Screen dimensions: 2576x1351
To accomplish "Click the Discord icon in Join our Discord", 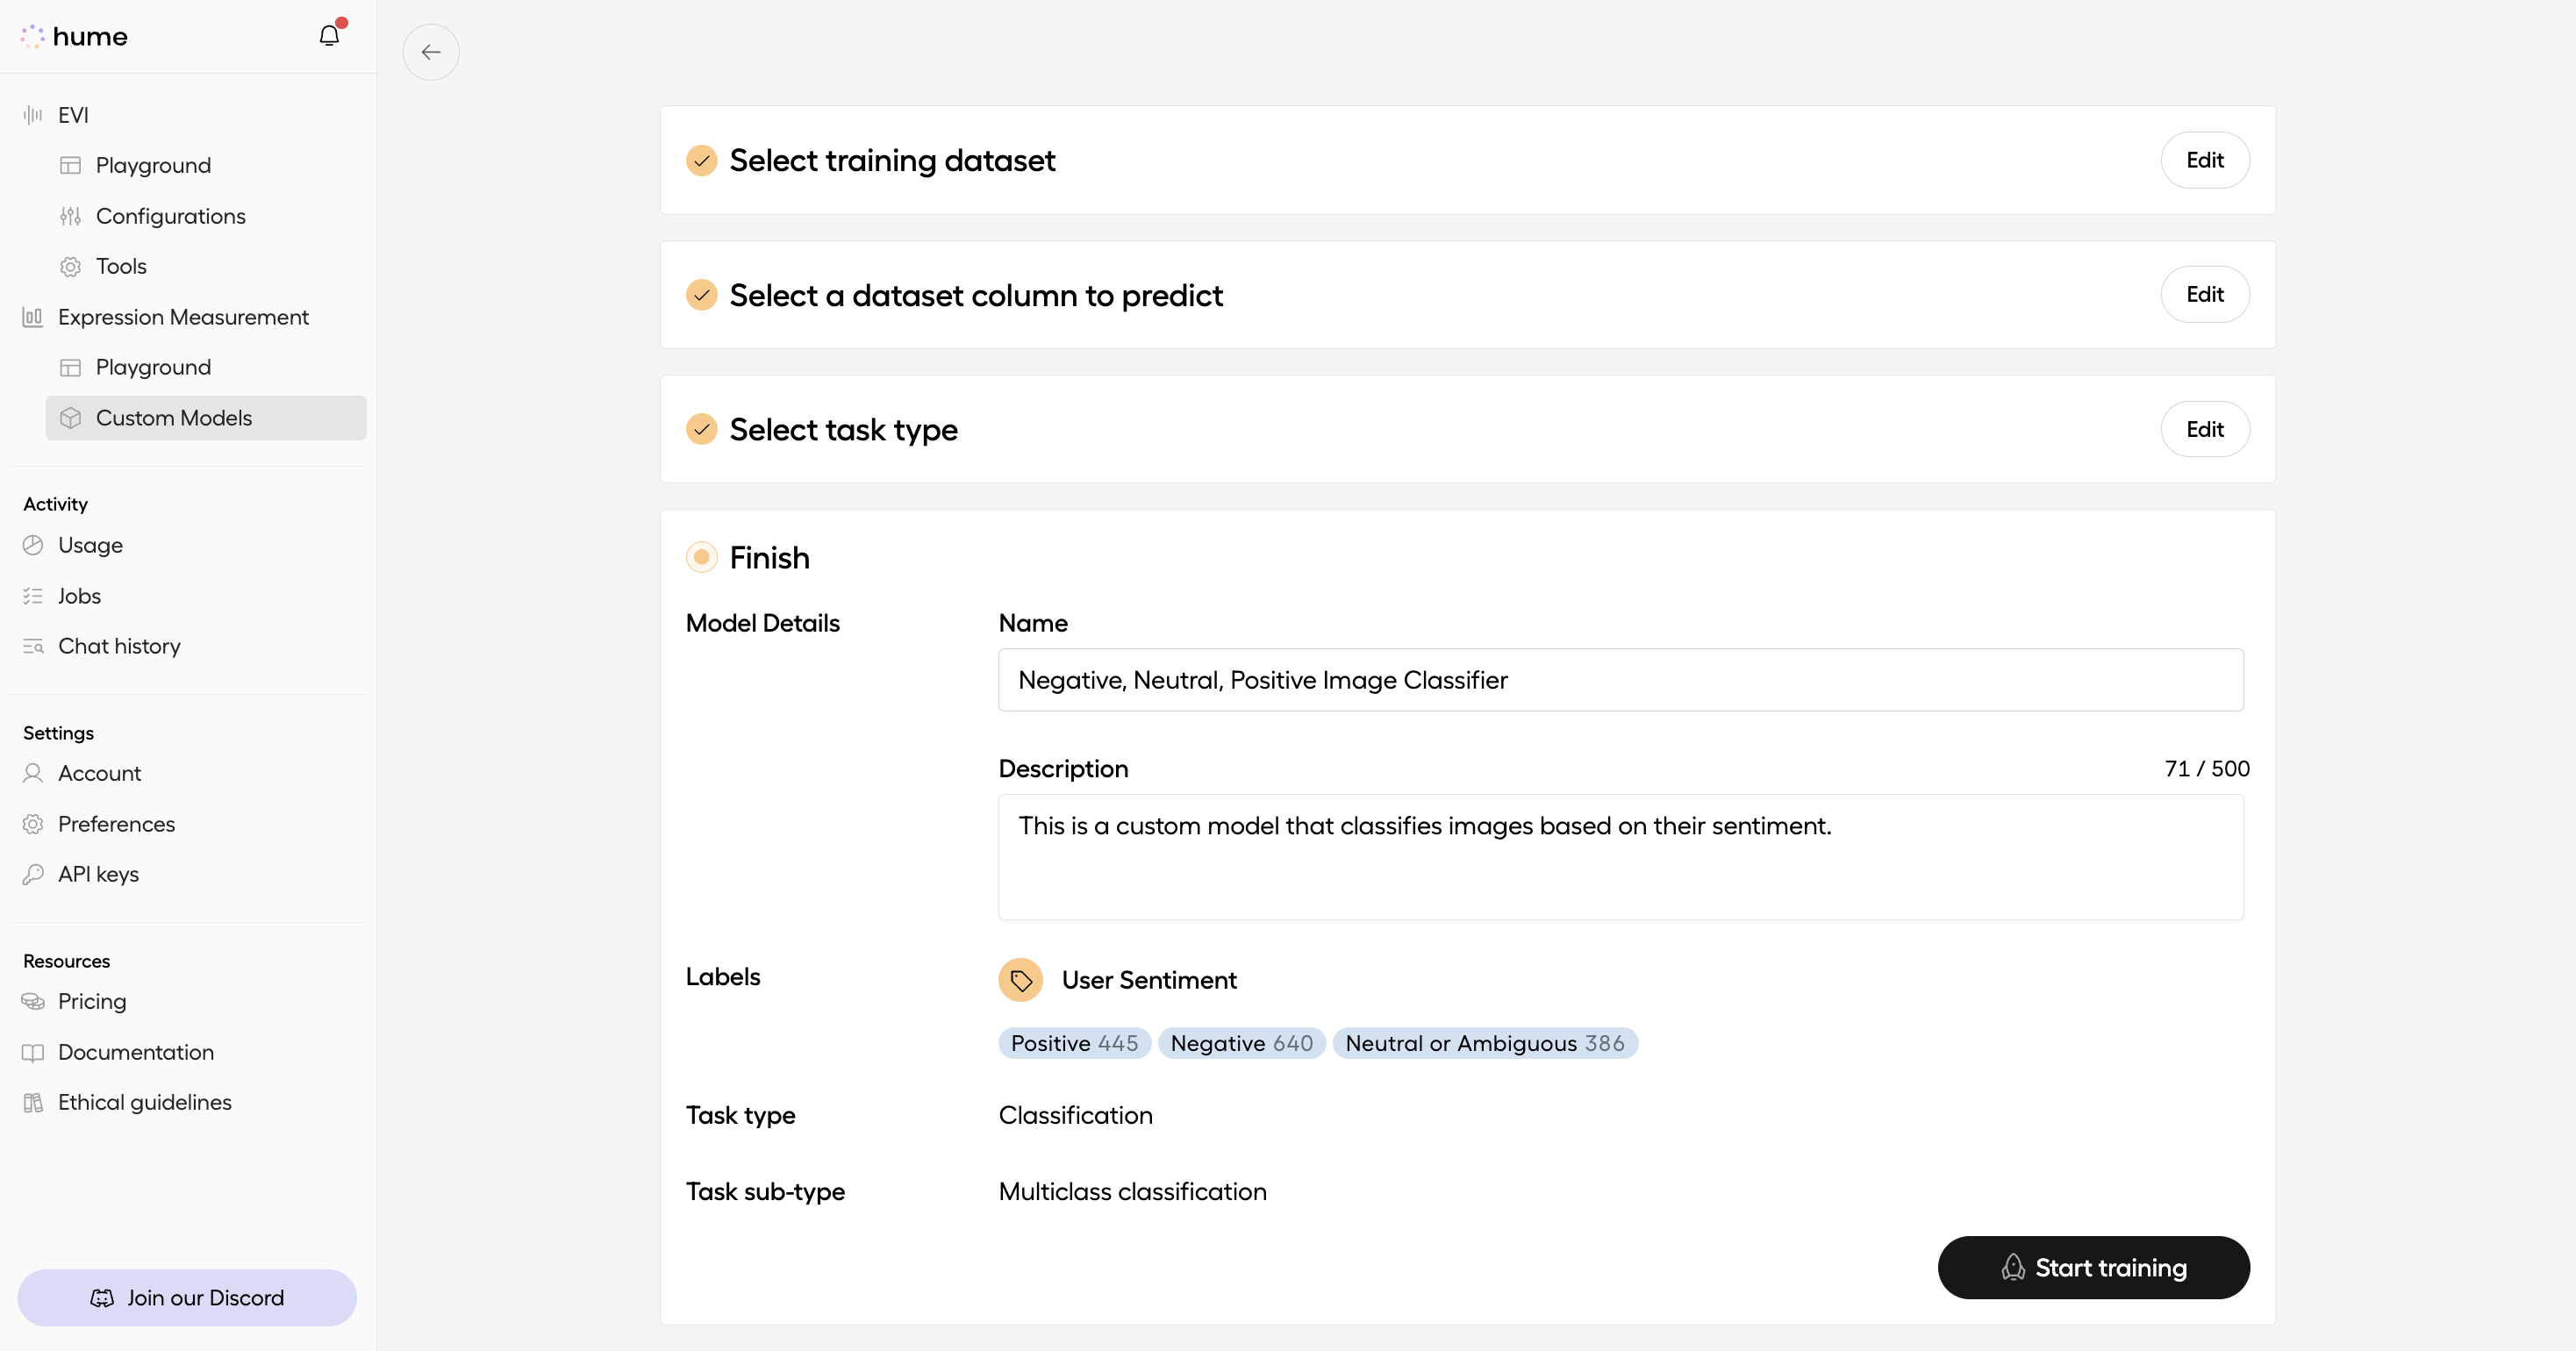I will pos(103,1297).
